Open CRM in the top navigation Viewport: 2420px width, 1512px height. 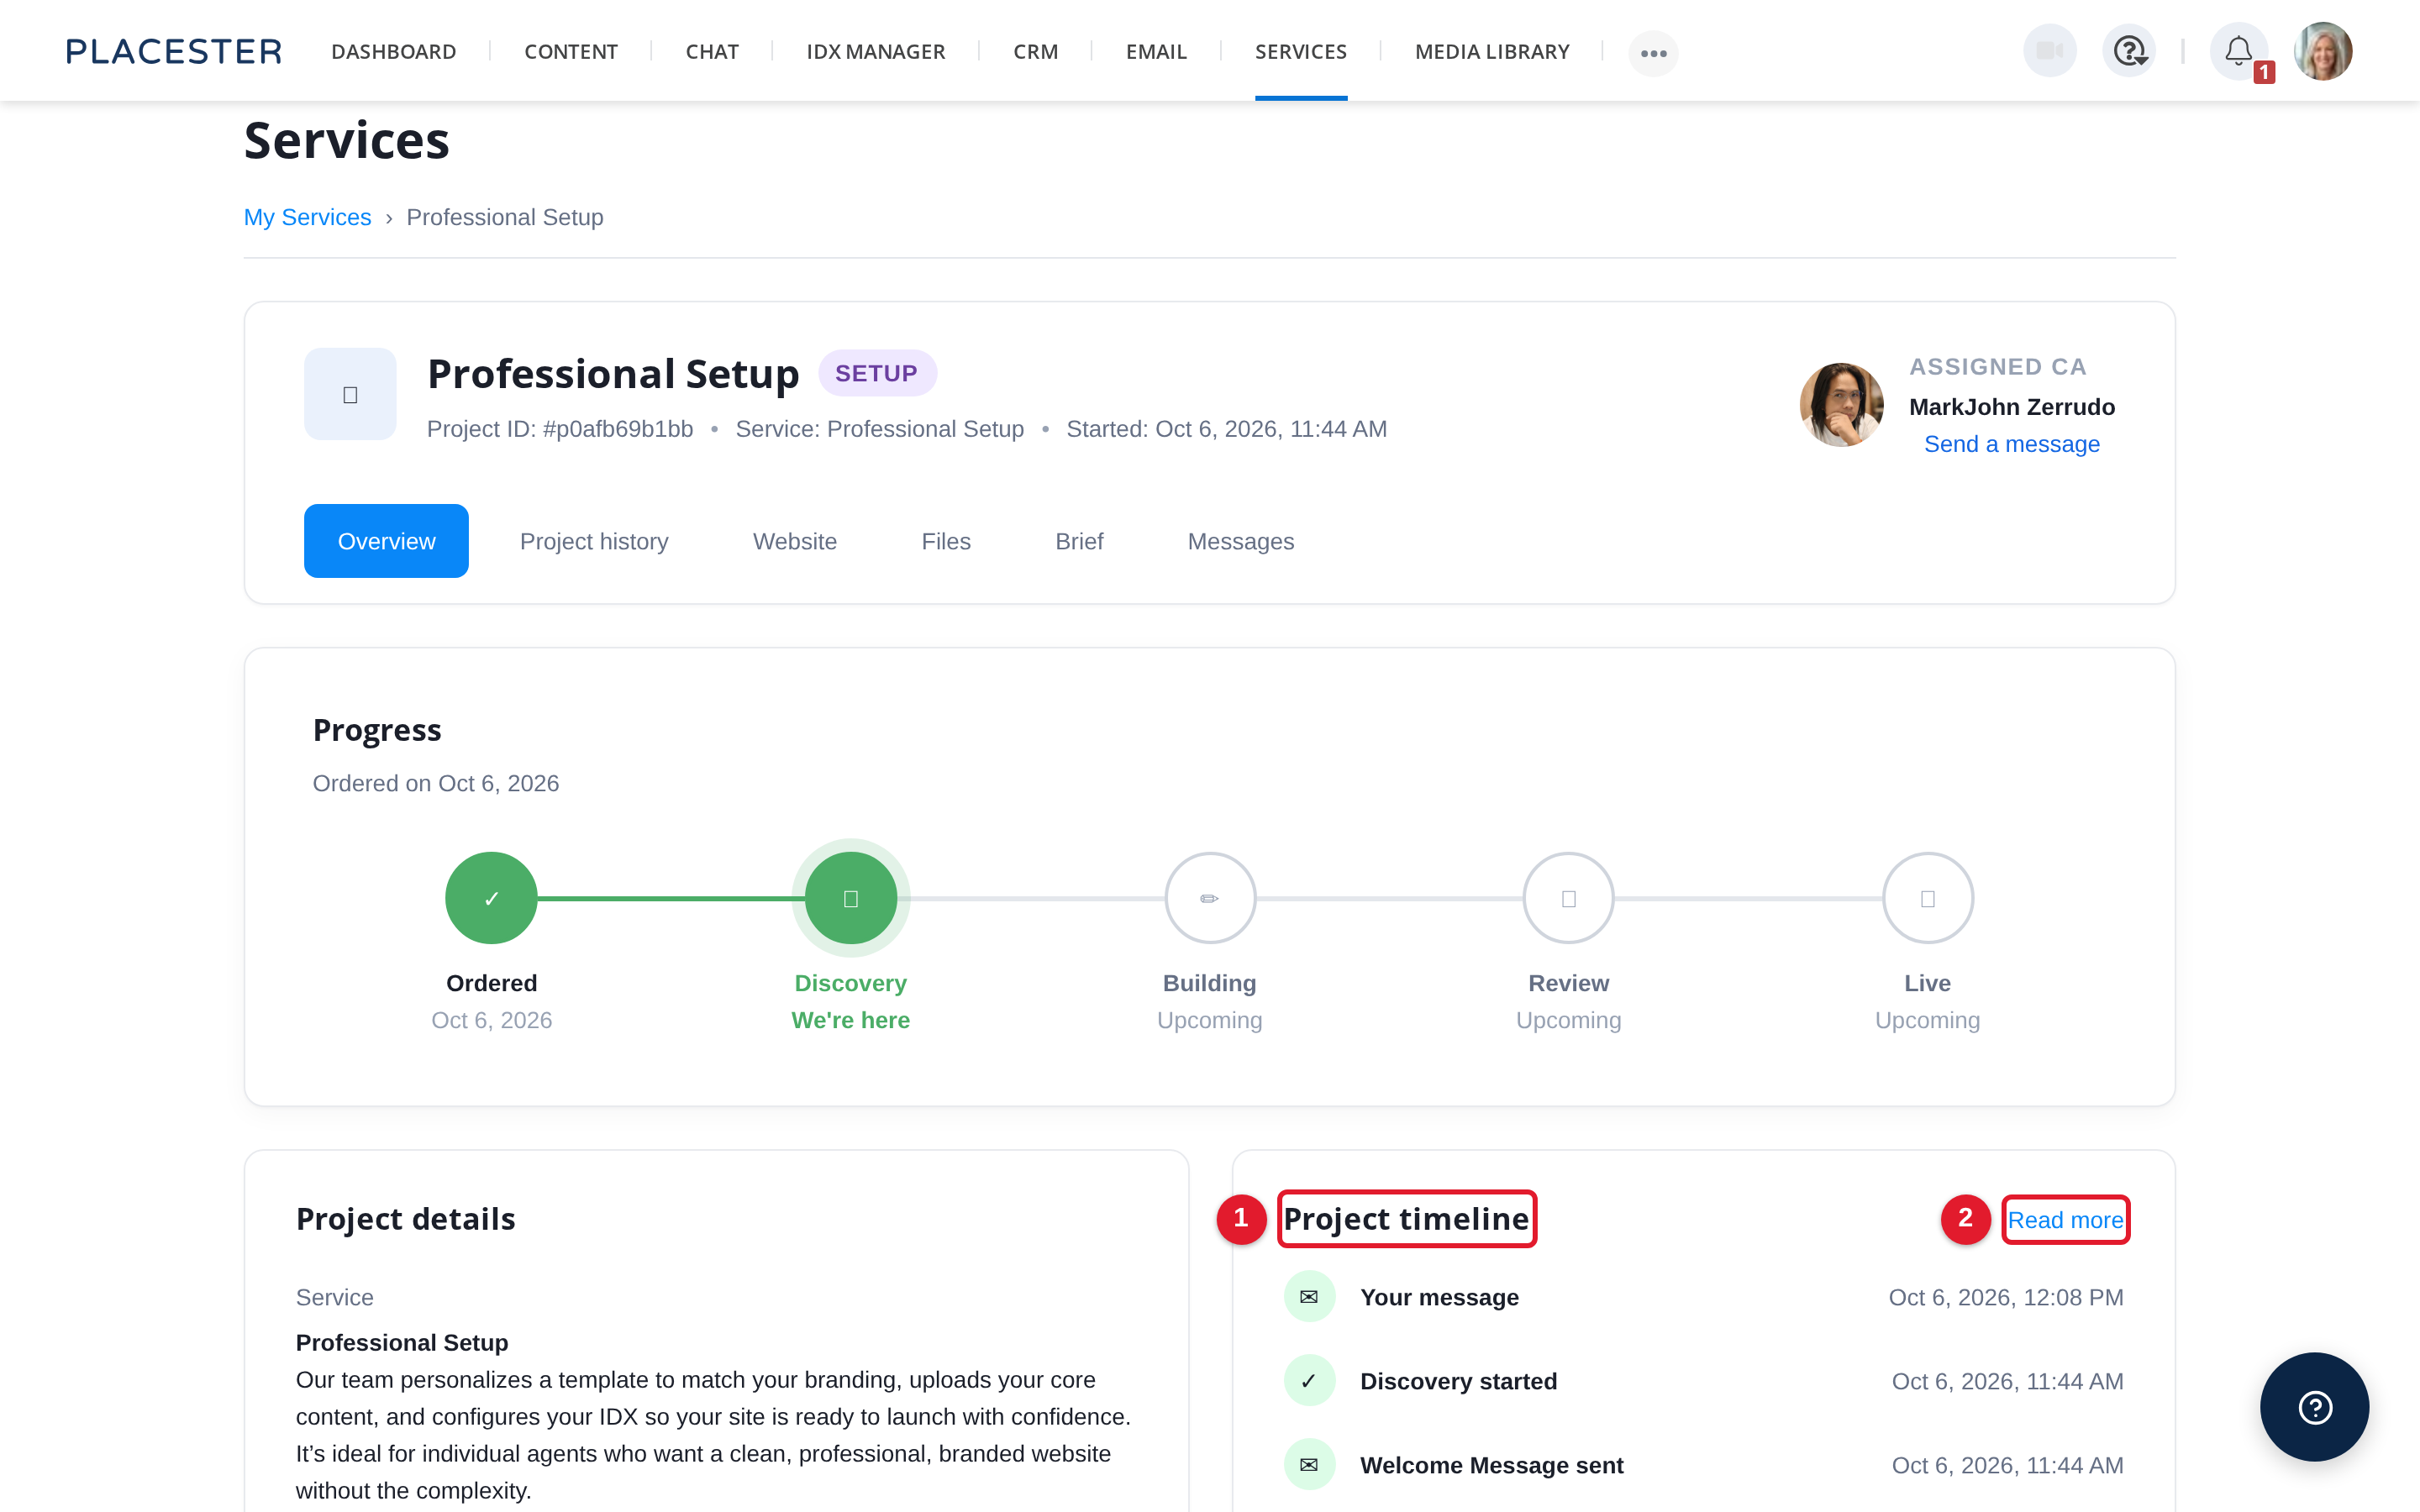(x=1035, y=51)
